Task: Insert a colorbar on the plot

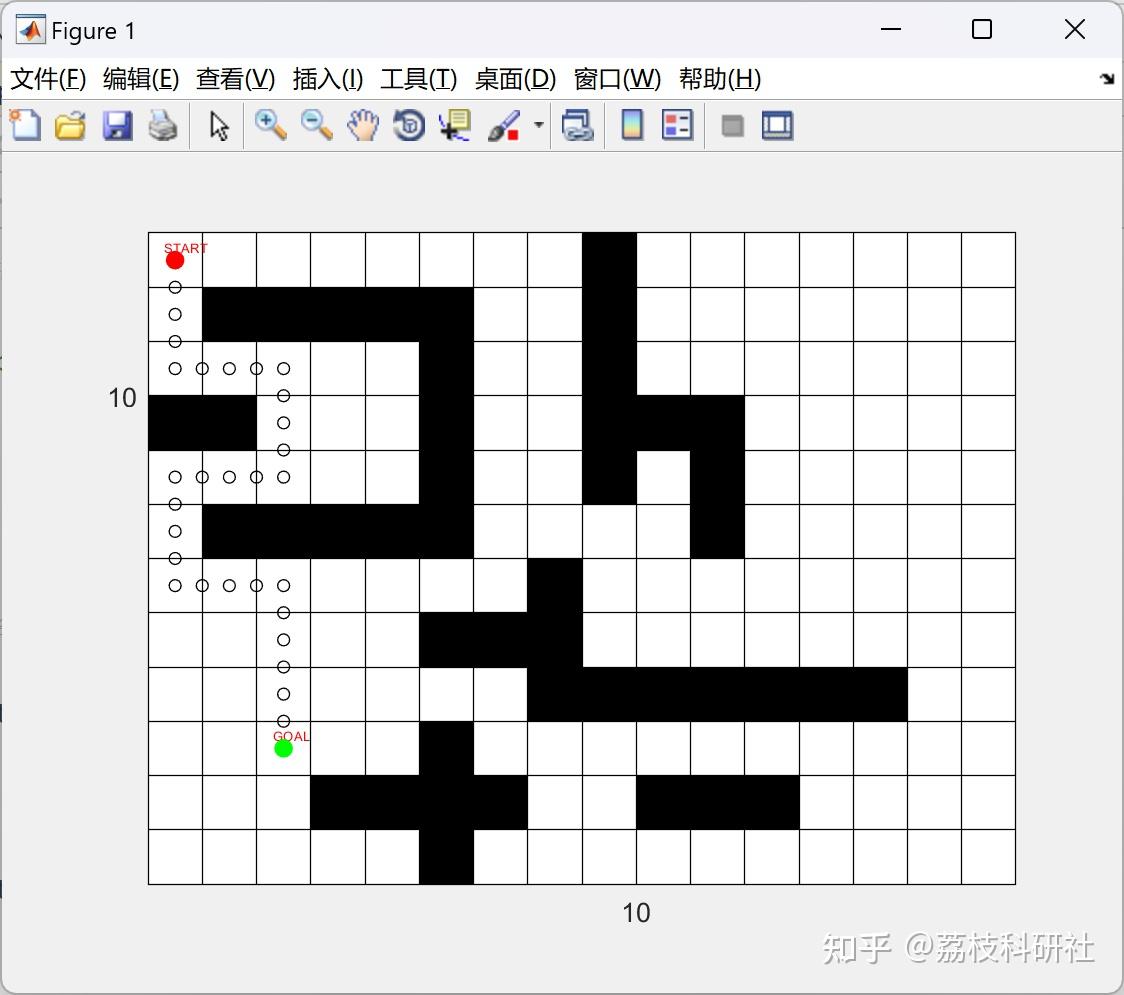Action: pos(631,125)
